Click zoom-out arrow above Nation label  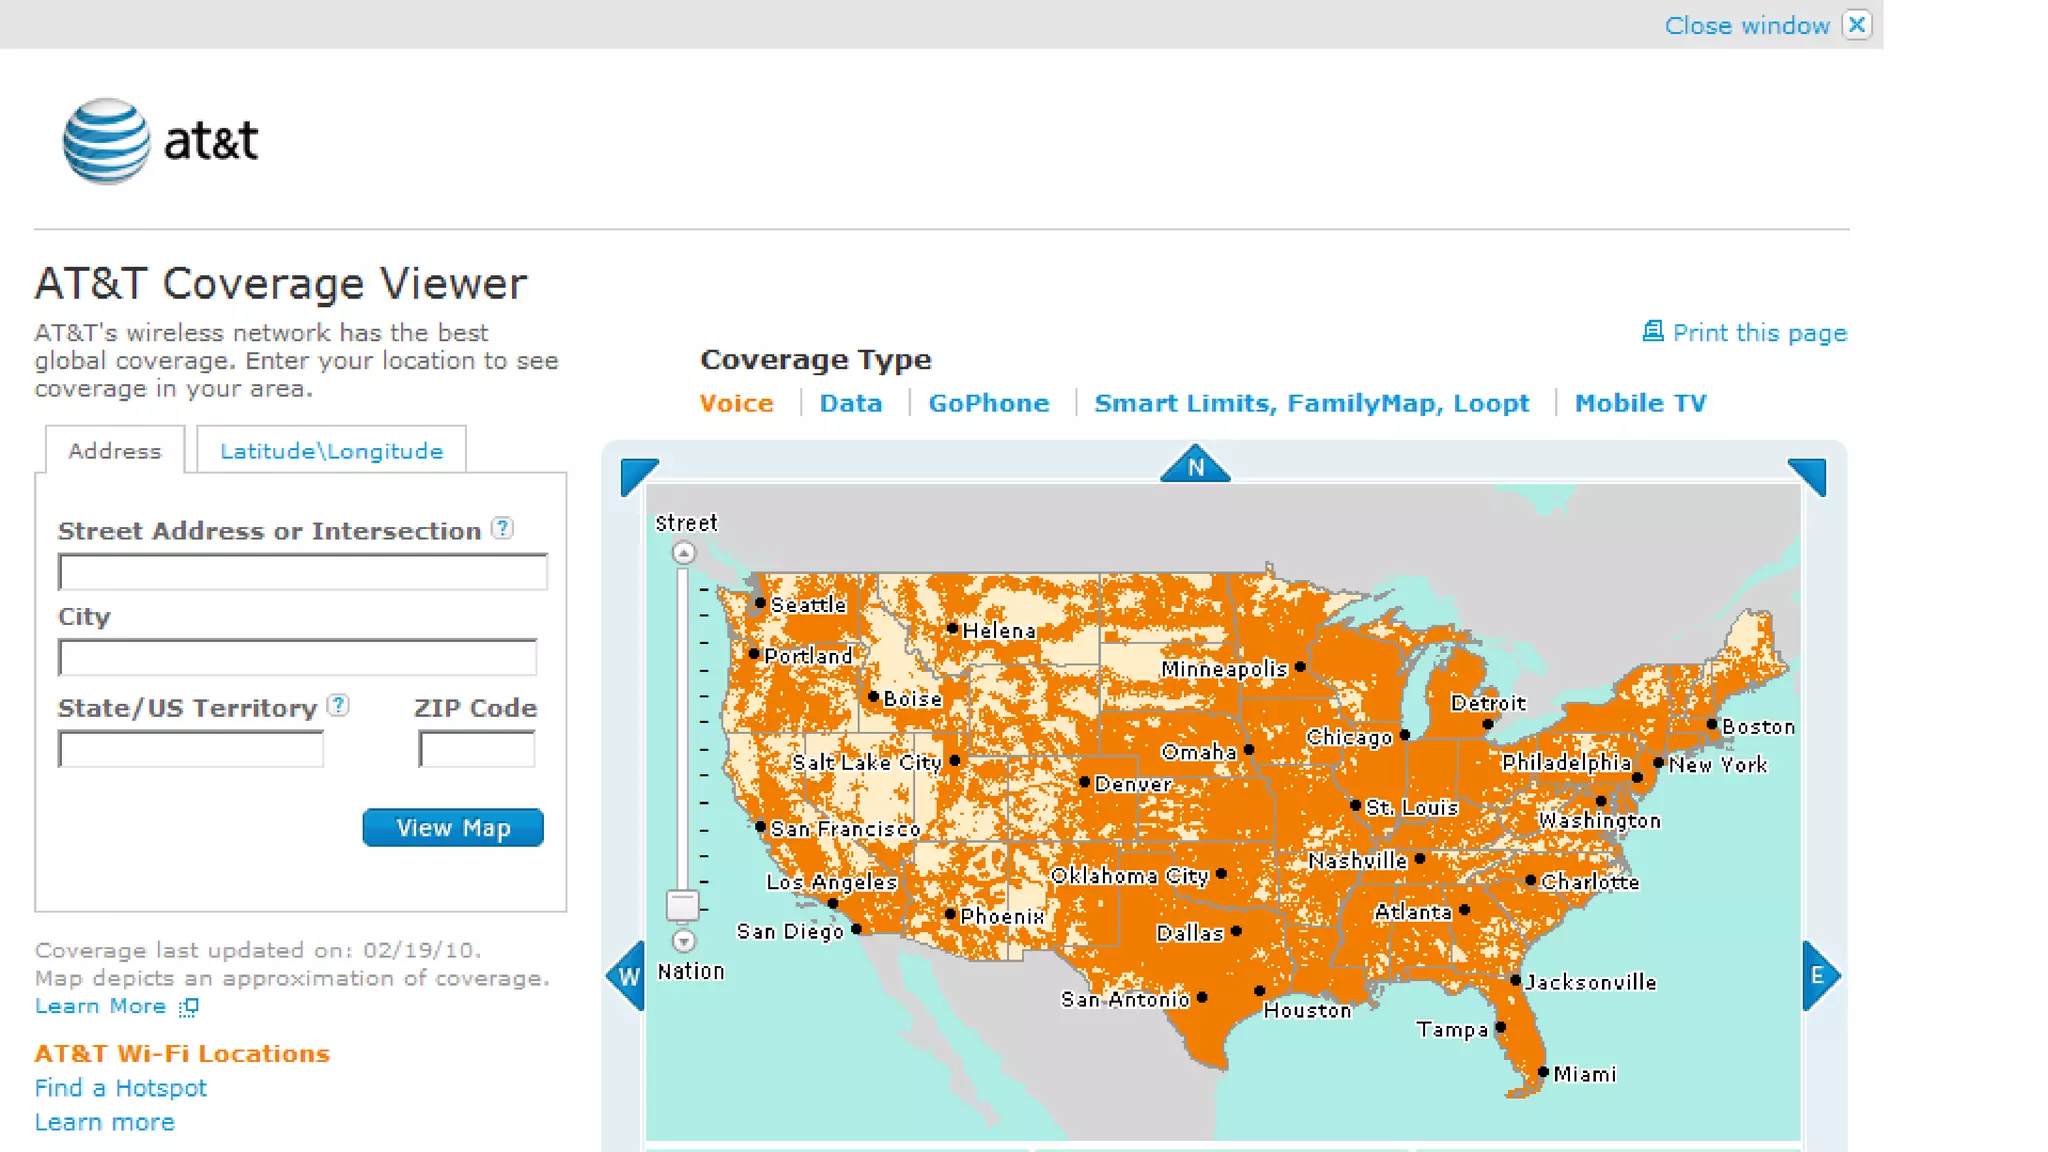(683, 941)
